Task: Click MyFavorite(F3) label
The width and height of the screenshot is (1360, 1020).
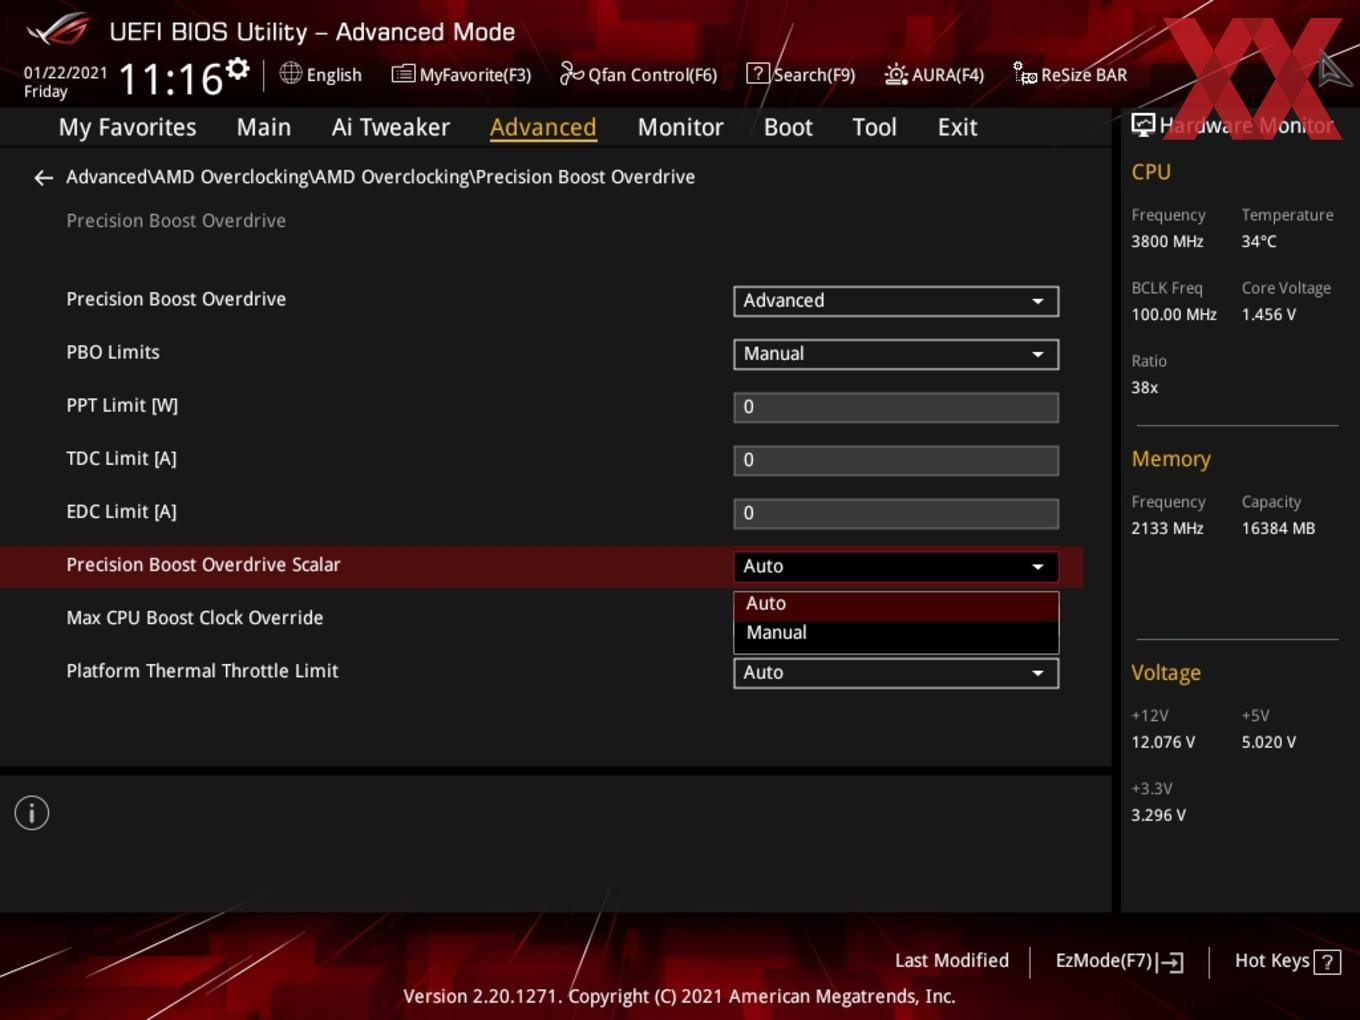Action: coord(475,75)
